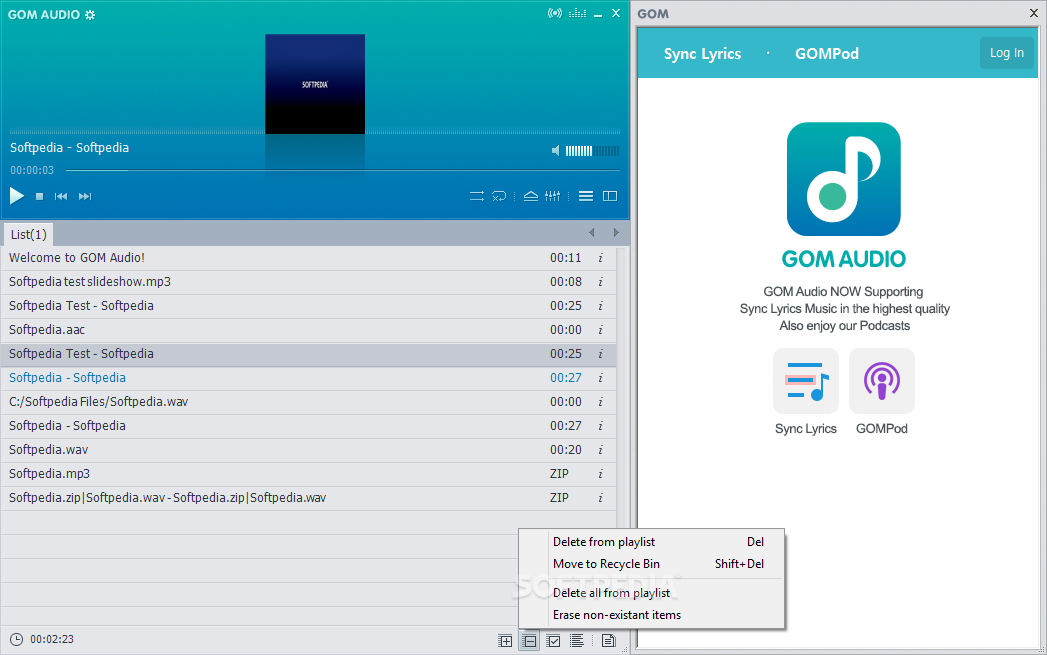This screenshot has height=655, width=1047.
Task: Click the sleep timer clock icon
Action: 16,640
